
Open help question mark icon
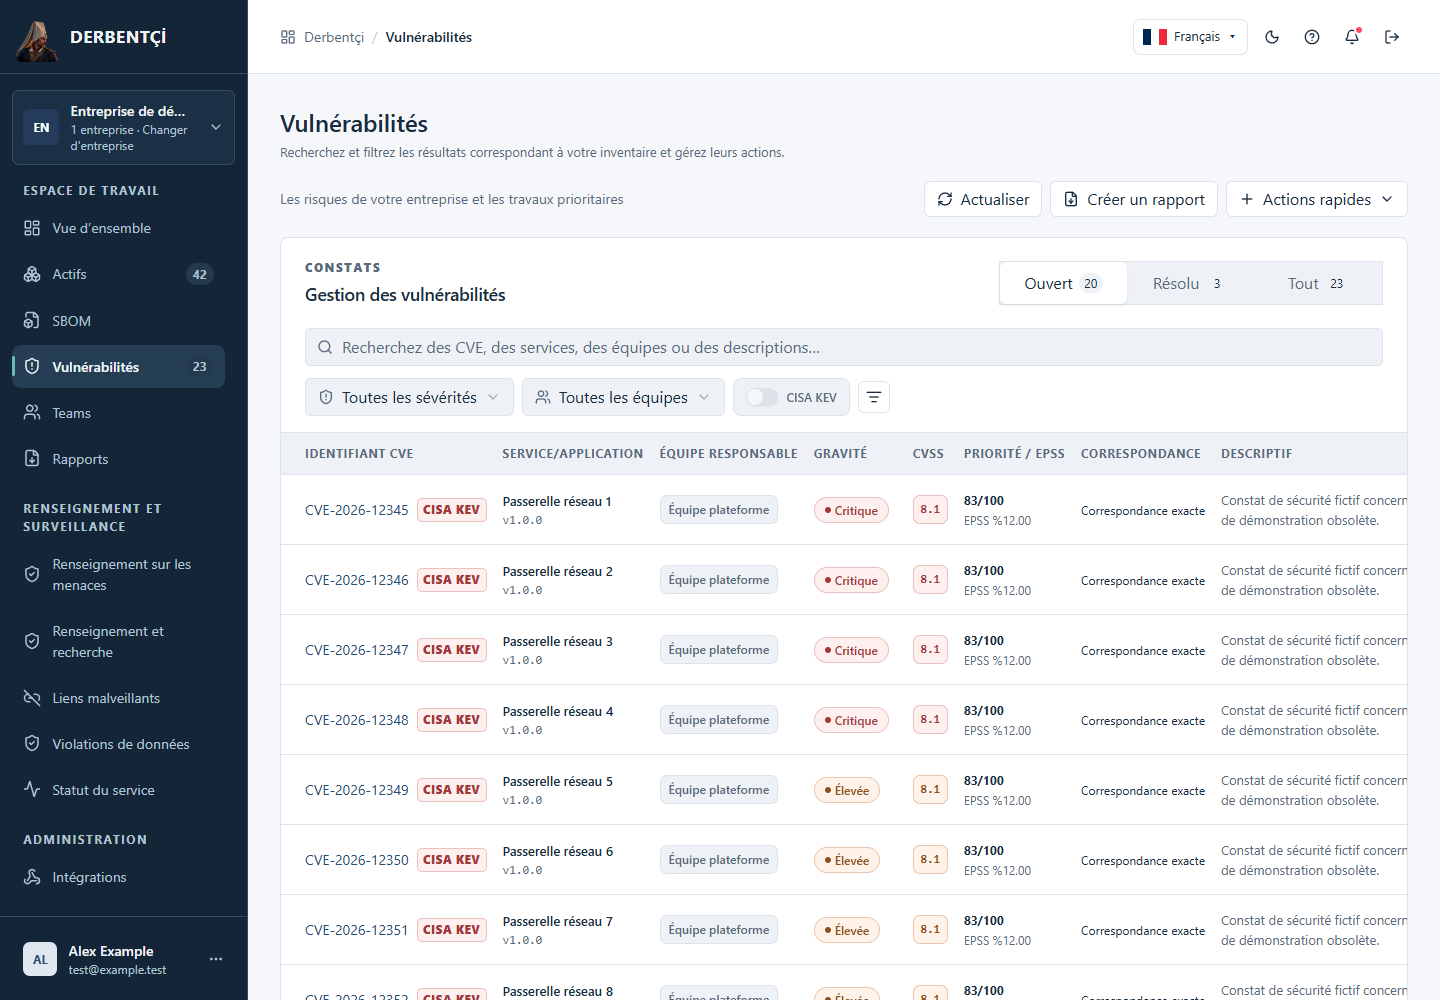[1312, 37]
